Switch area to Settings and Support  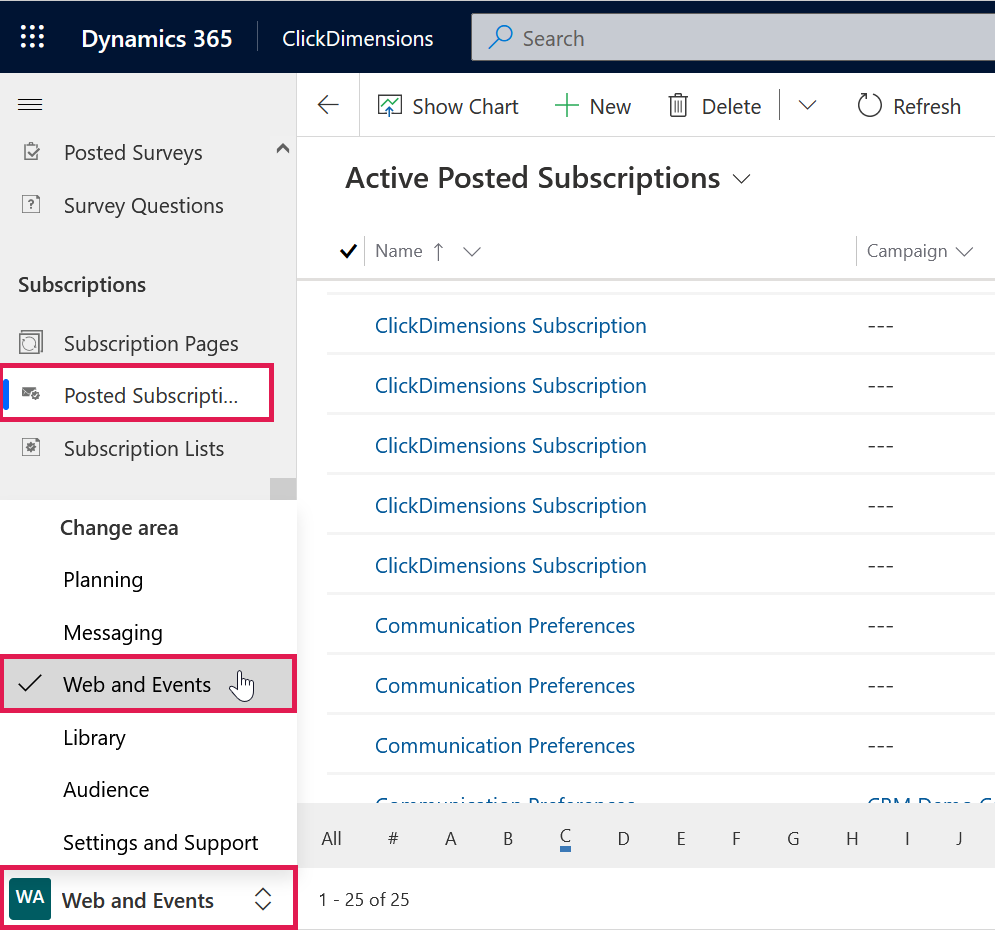[x=161, y=842]
